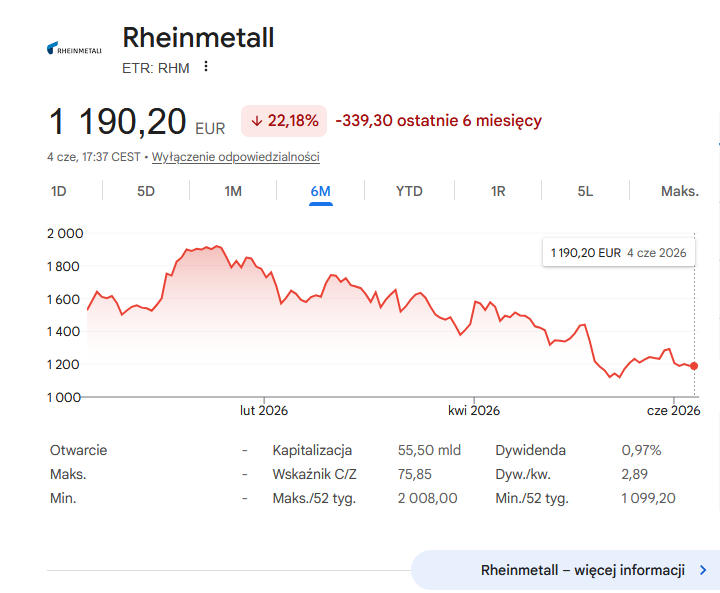720x593 pixels.
Task: Open the Maks. full history range
Action: [x=680, y=191]
